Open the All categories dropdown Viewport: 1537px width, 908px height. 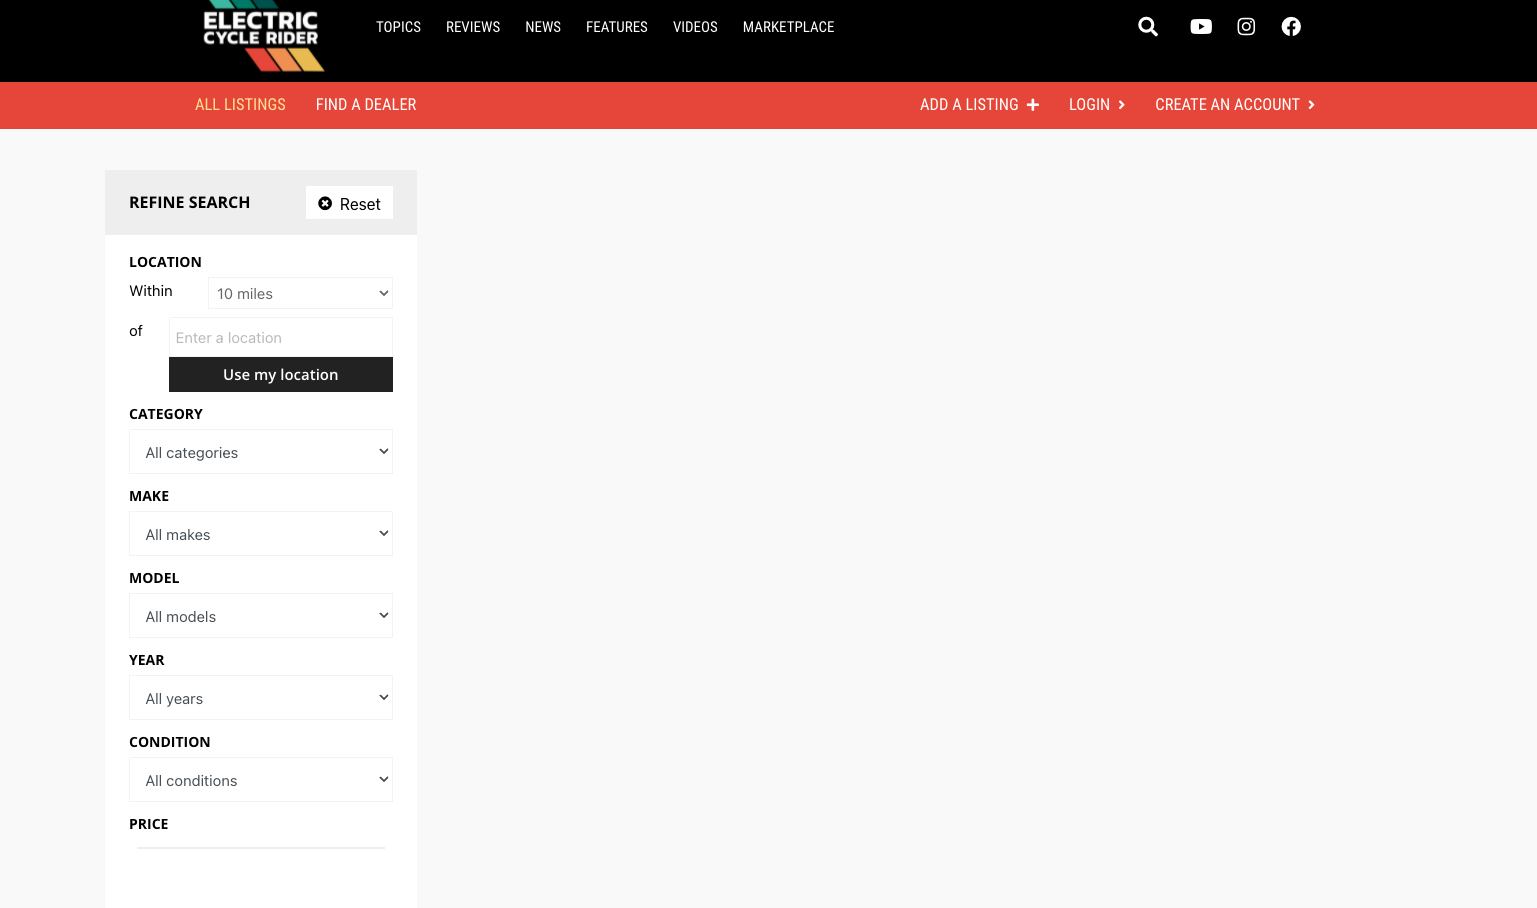pyautogui.click(x=261, y=452)
